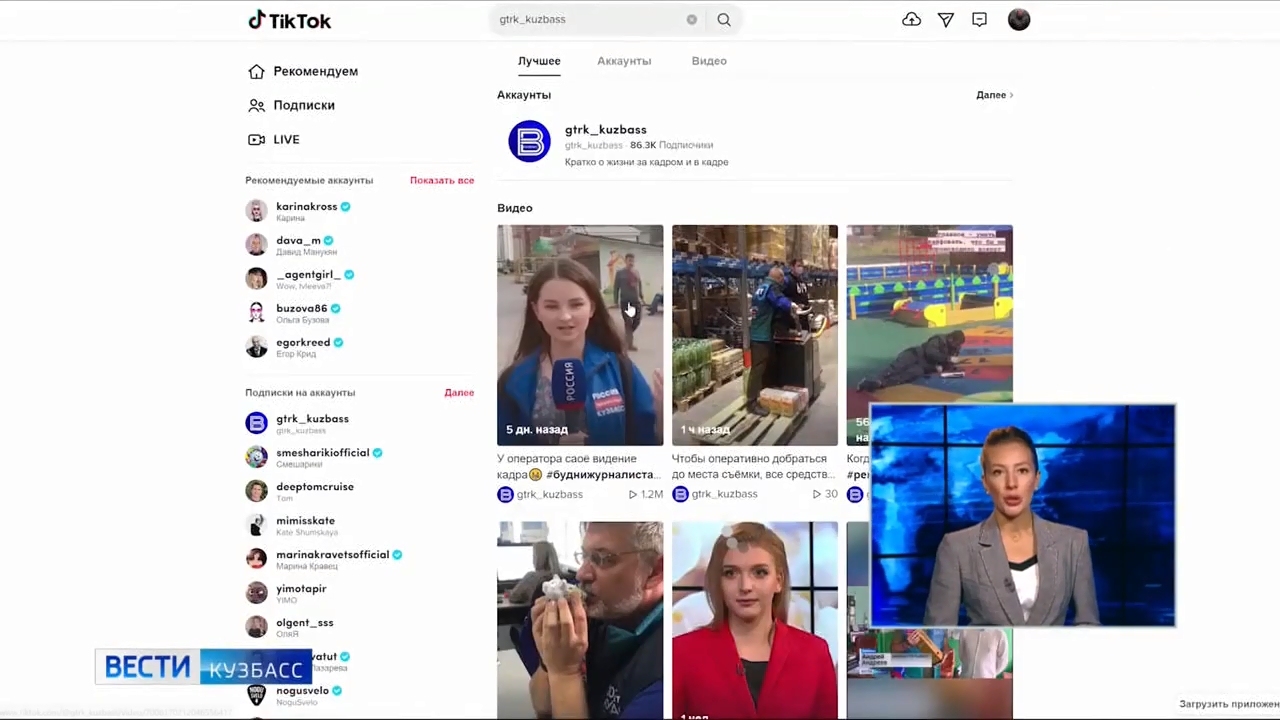This screenshot has width=1280, height=720.
Task: Click Показать все recommended accounts
Action: coord(441,180)
